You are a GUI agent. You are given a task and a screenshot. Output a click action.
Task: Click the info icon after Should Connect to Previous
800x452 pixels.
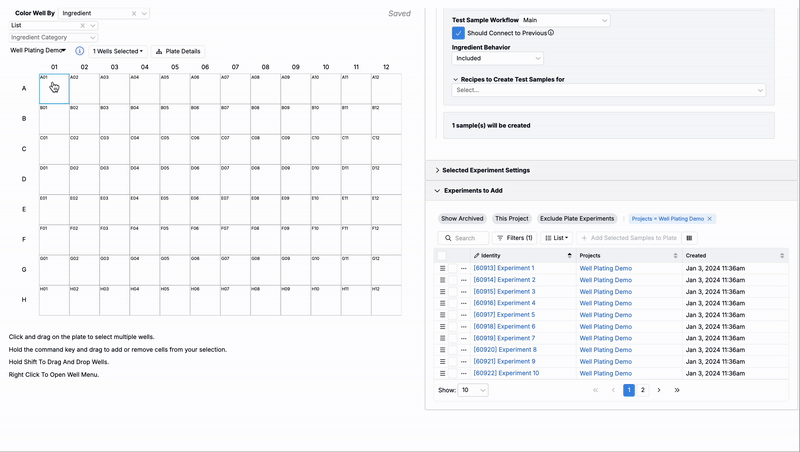551,33
